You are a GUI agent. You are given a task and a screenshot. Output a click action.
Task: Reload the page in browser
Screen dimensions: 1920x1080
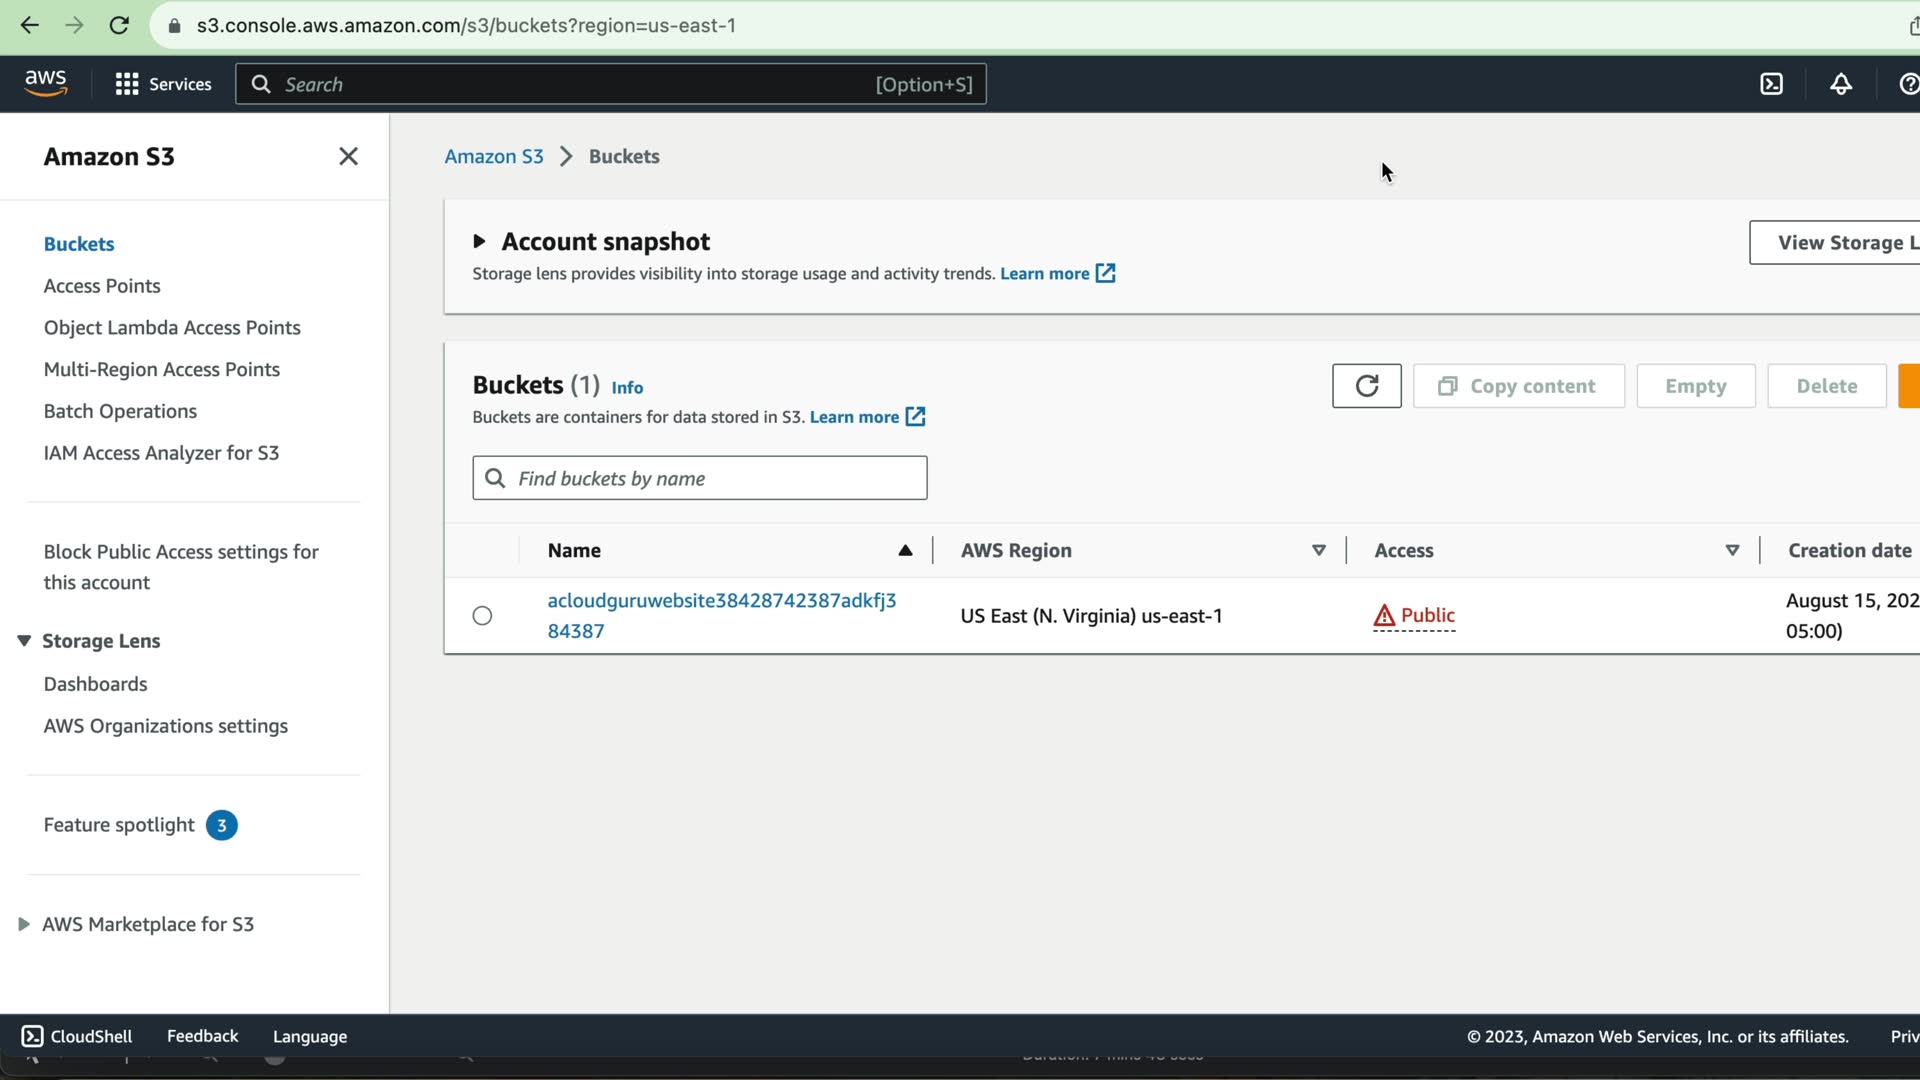tap(119, 26)
